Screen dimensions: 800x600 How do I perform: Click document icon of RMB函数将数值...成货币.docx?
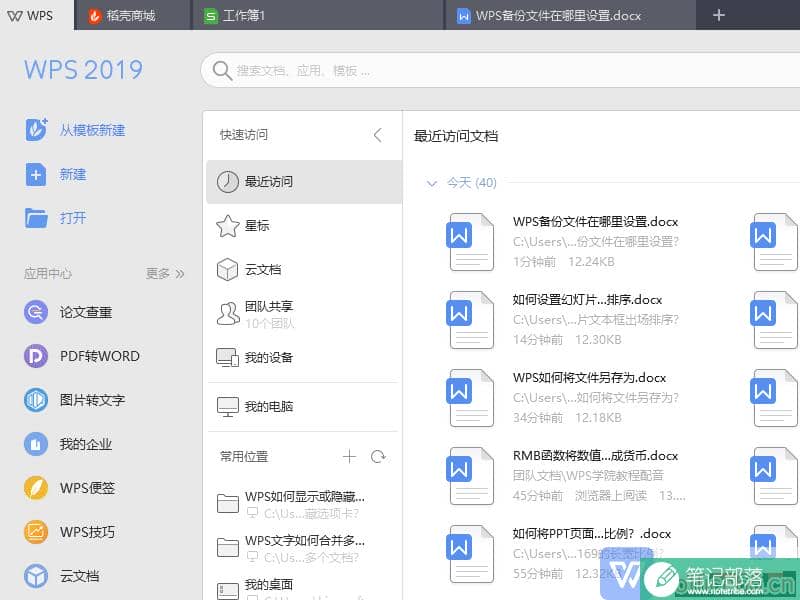click(x=471, y=476)
